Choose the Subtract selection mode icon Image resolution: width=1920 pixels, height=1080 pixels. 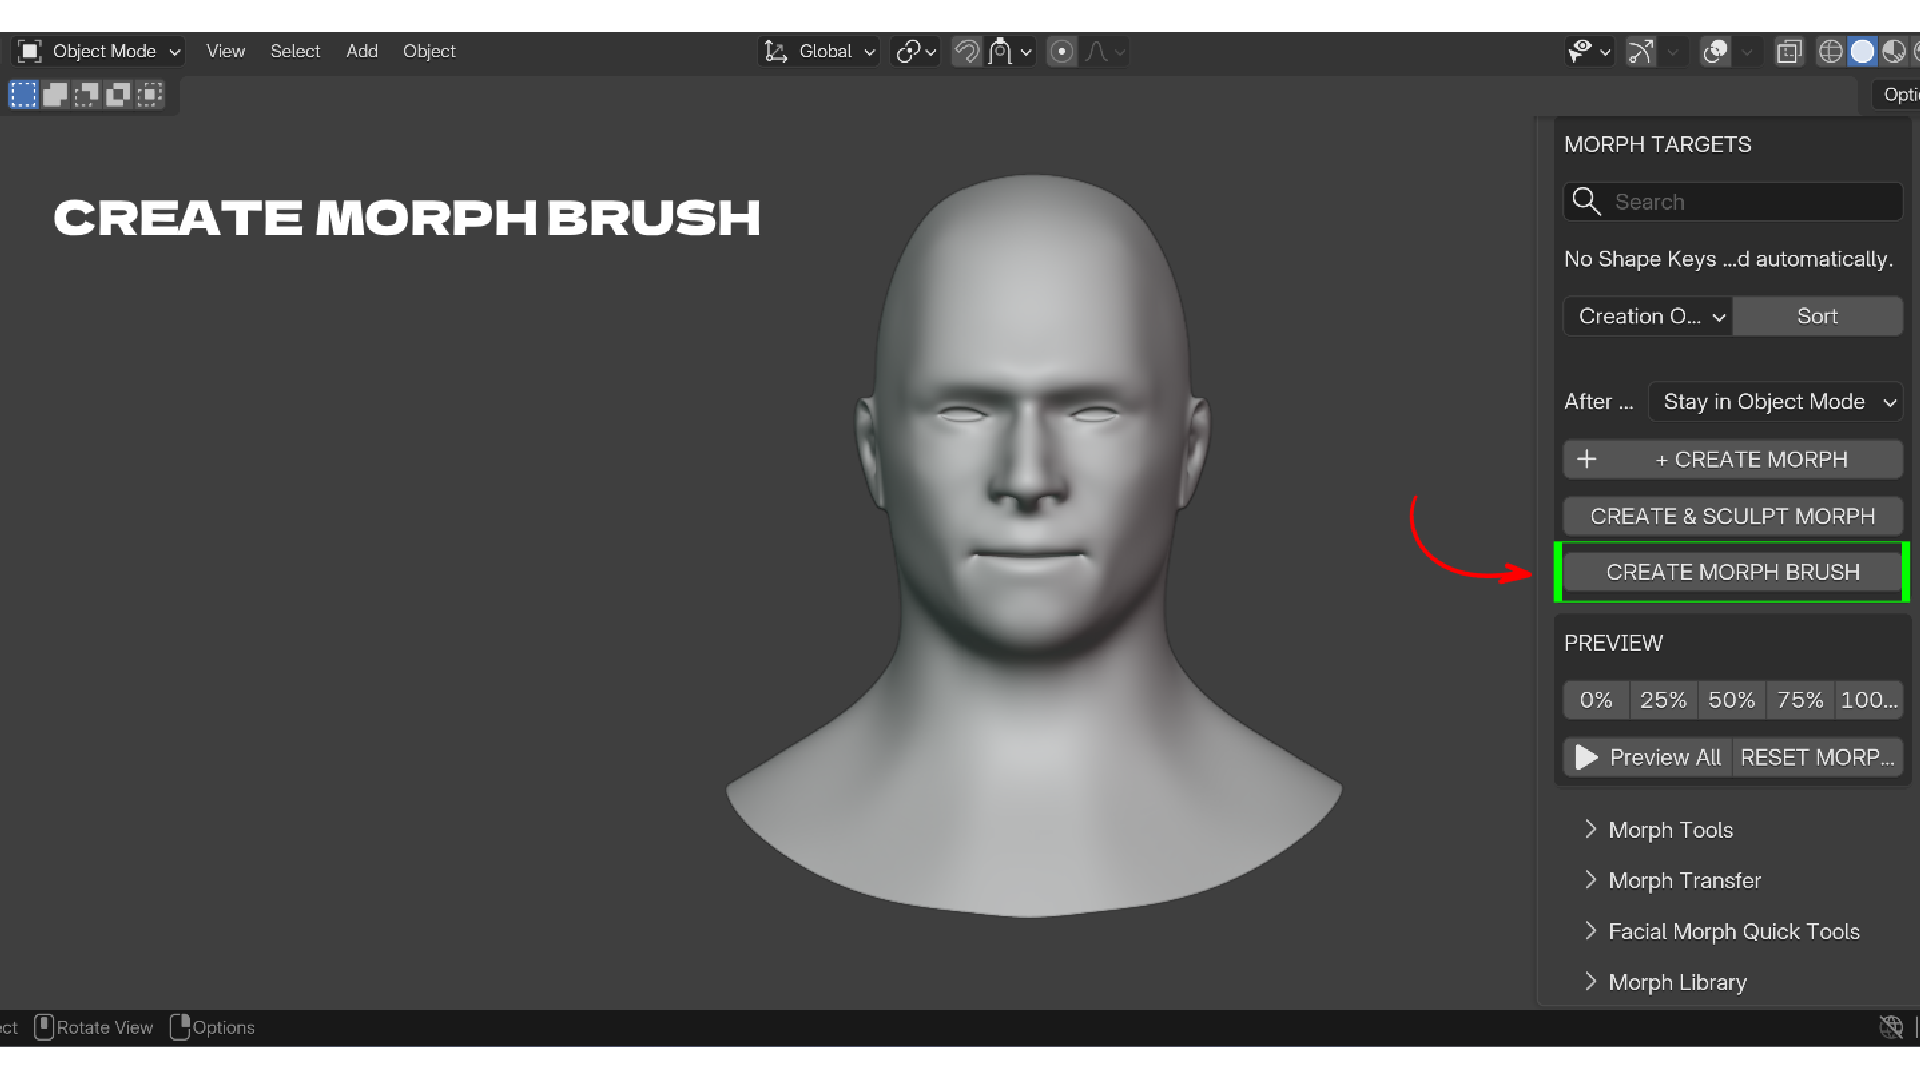pyautogui.click(x=87, y=95)
